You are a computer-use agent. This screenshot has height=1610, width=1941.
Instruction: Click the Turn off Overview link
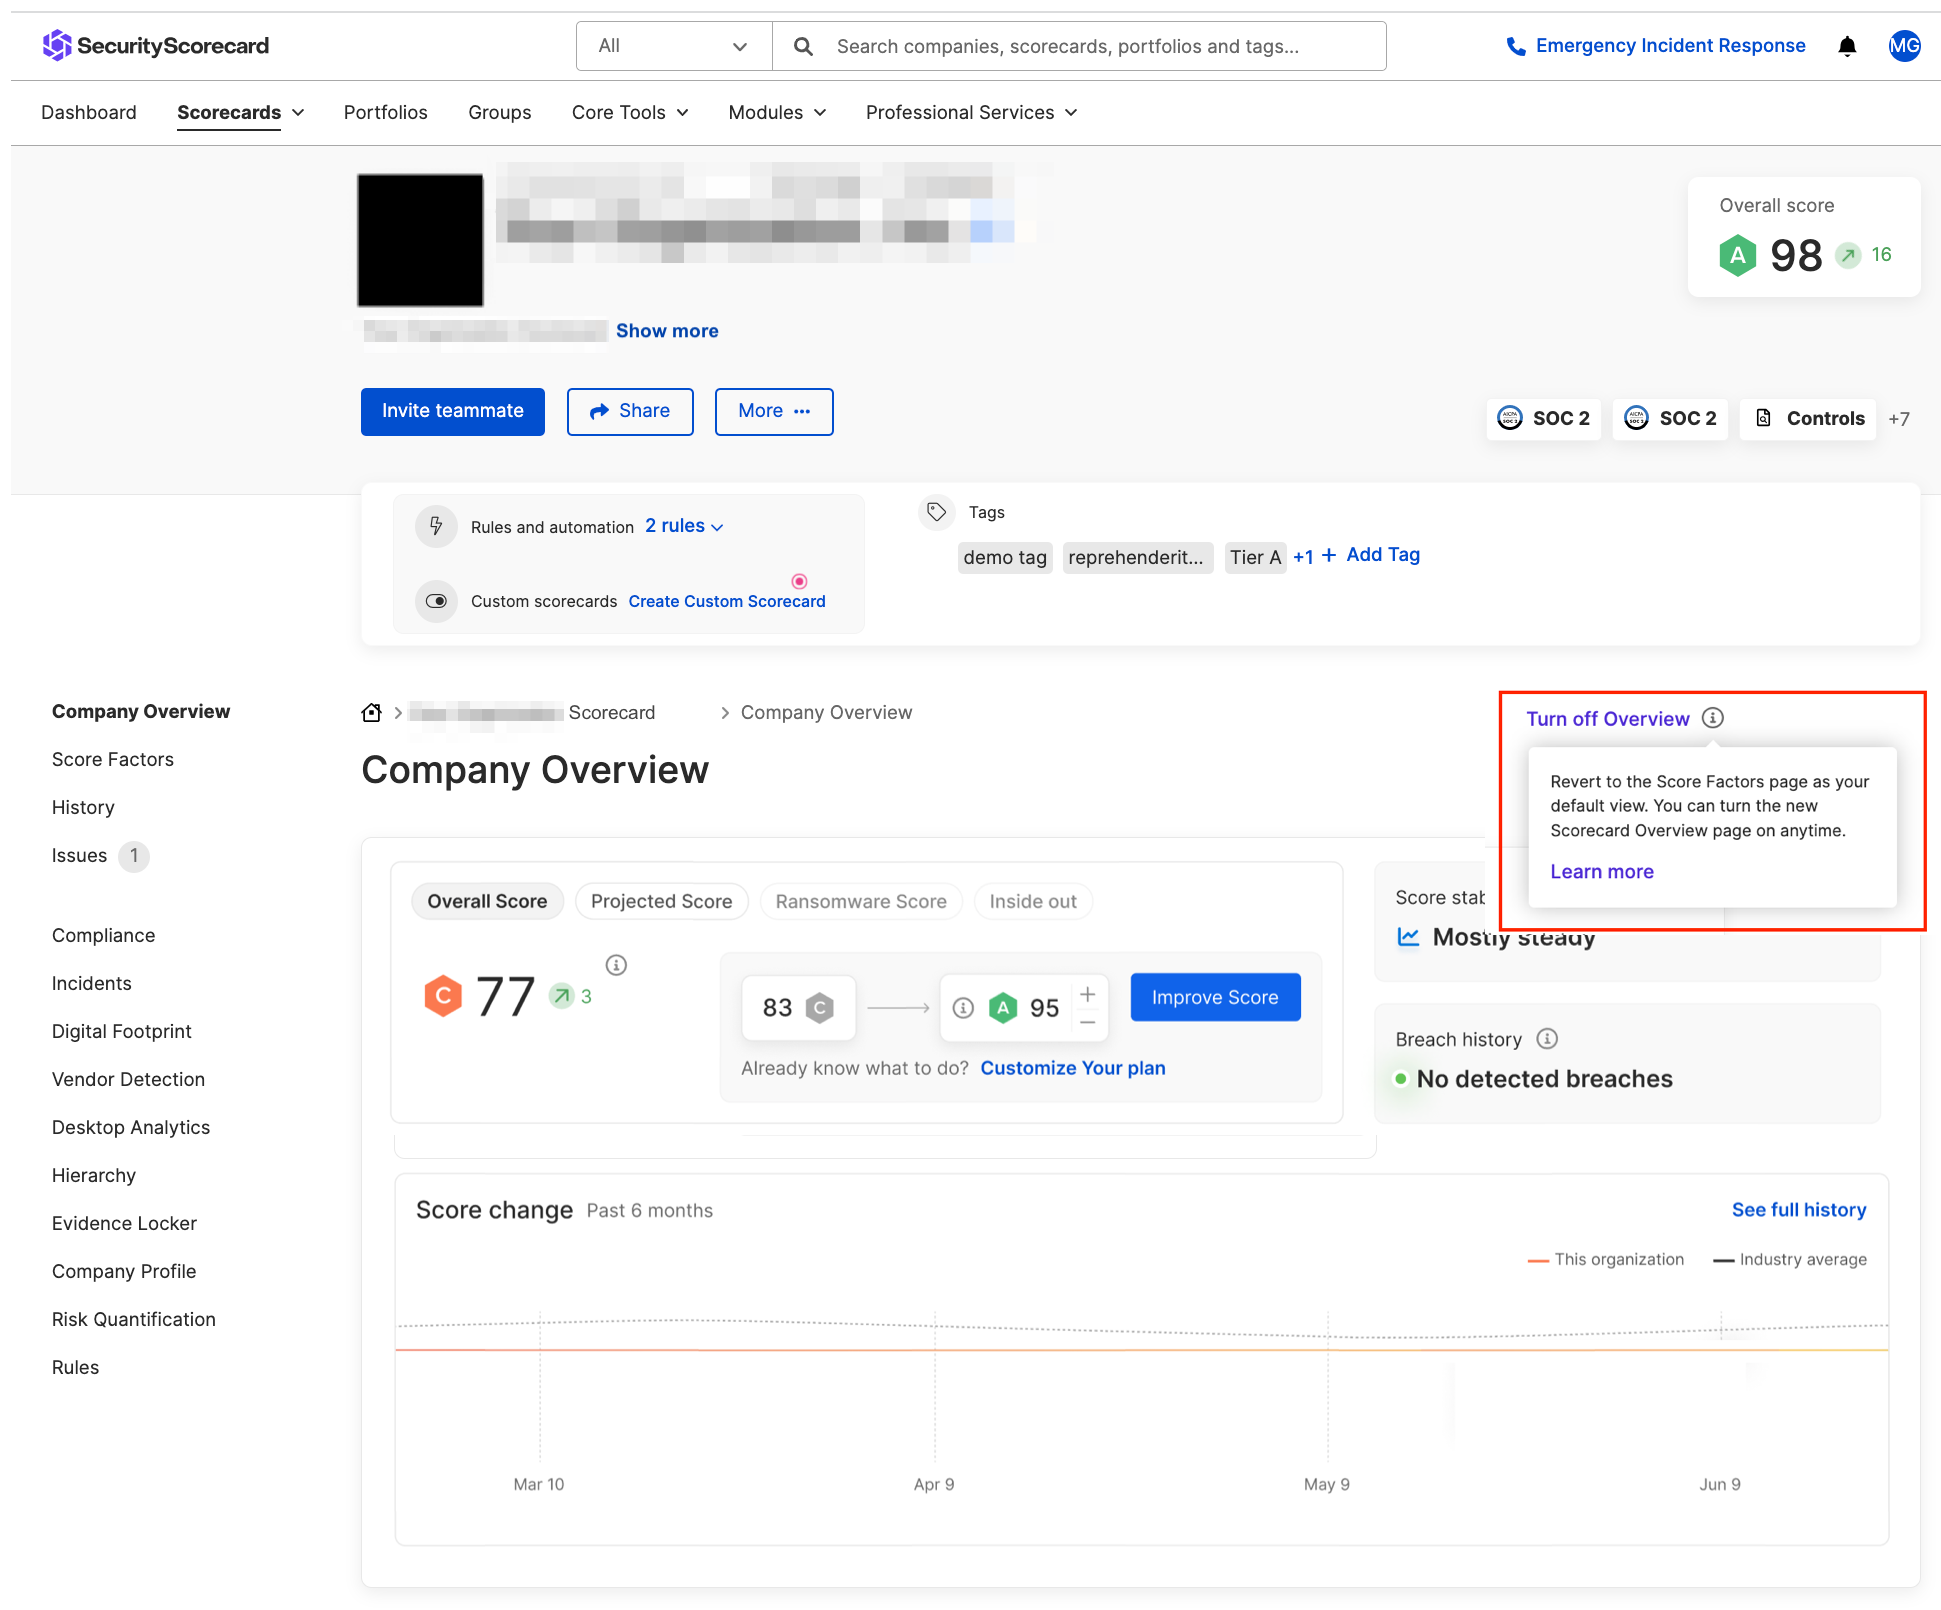click(x=1608, y=718)
